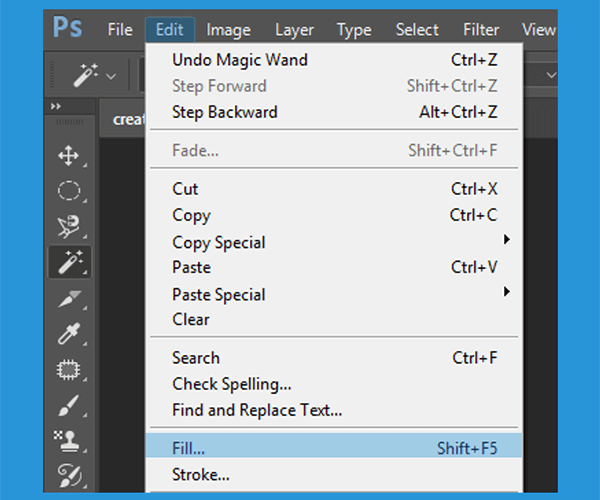Select the Elliptical Marquee tool
Viewport: 600px width, 500px height.
[69, 190]
